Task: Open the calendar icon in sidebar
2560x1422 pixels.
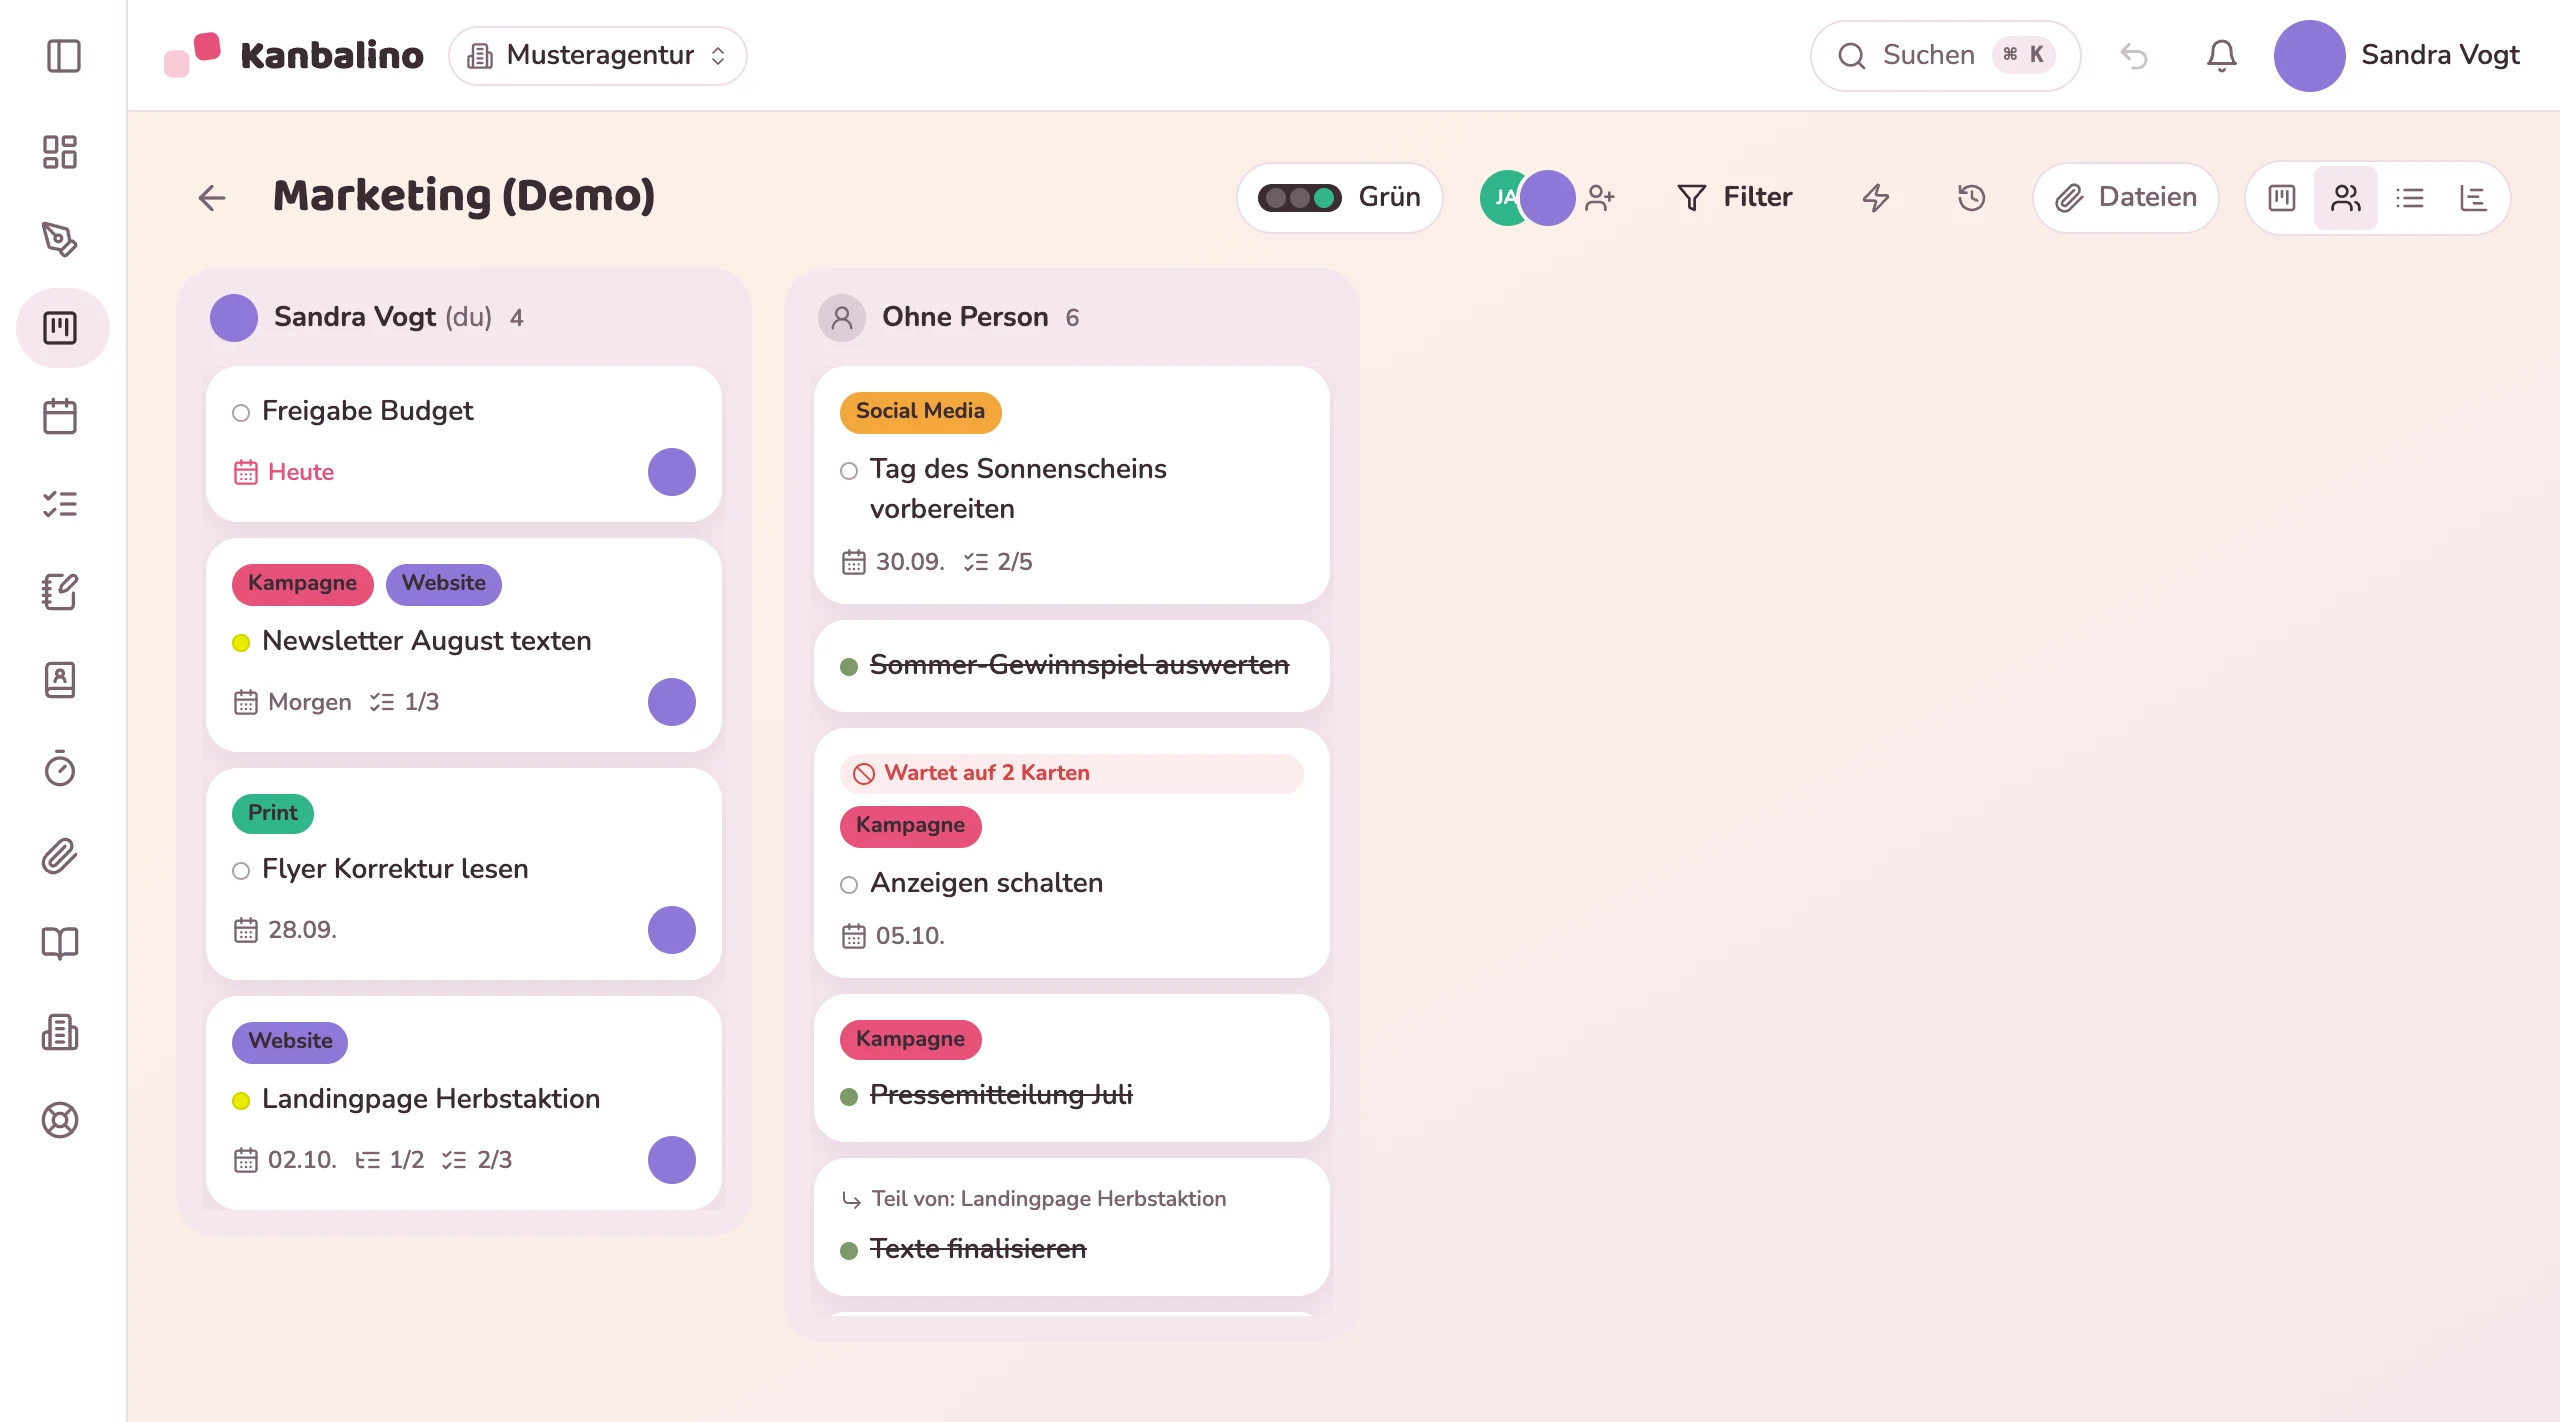Action: point(60,416)
